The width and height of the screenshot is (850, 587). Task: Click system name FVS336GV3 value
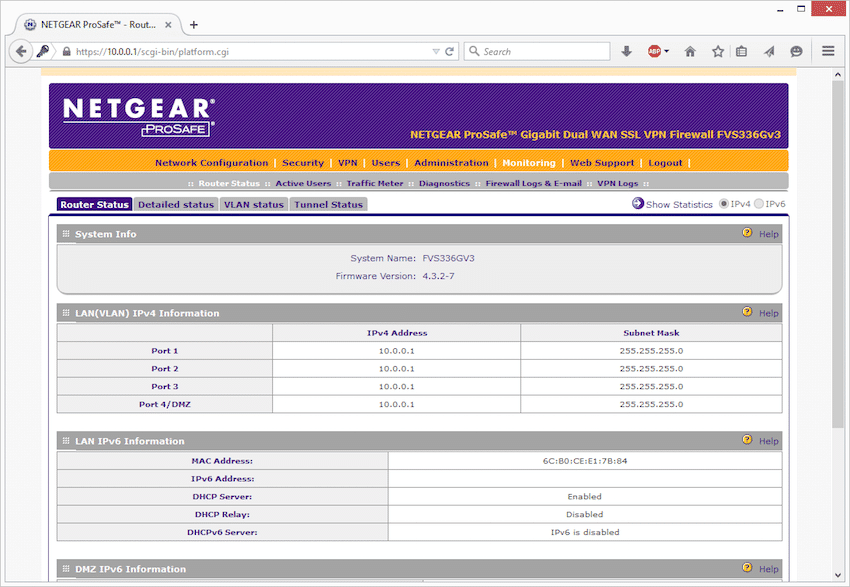point(448,258)
